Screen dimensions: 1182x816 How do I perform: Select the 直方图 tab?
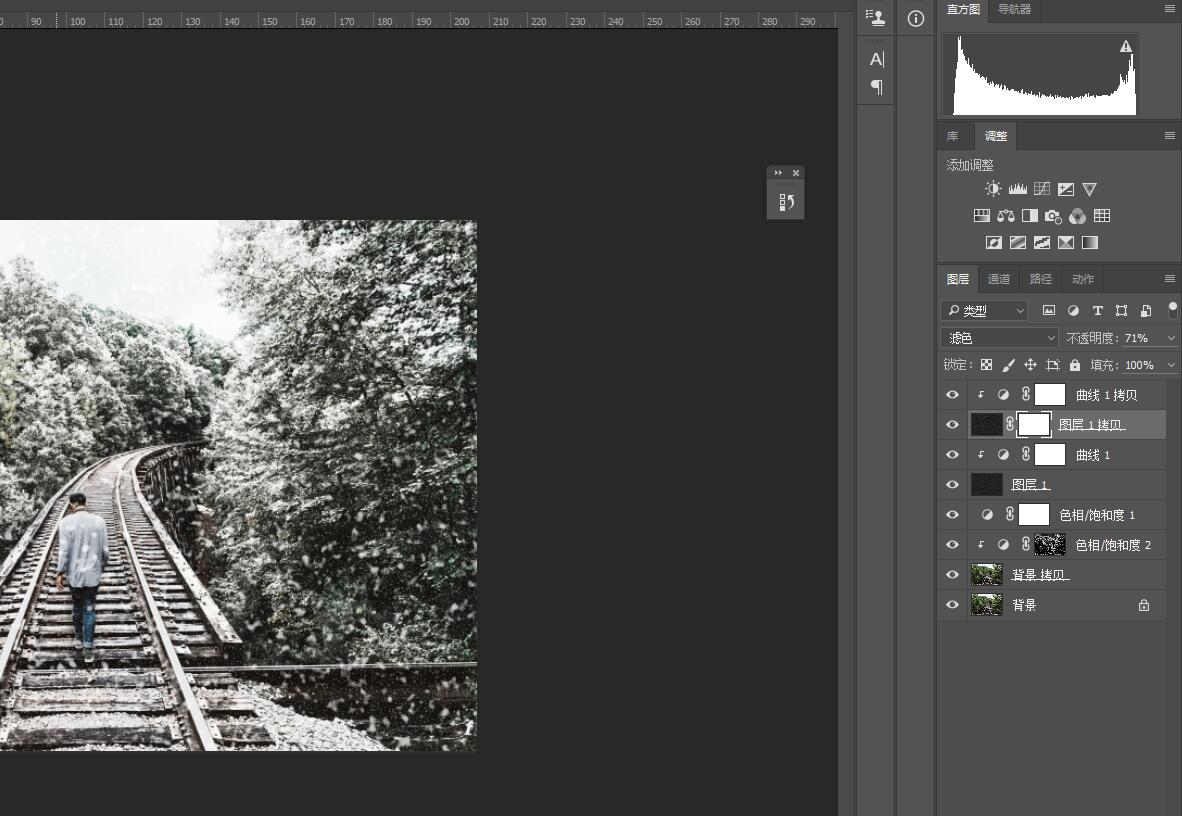click(963, 9)
